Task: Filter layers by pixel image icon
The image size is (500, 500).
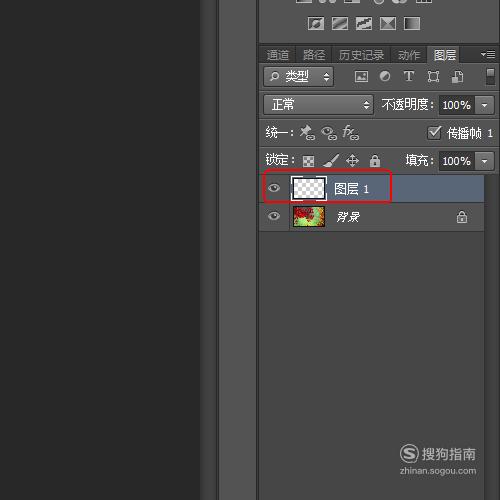Action: click(361, 76)
